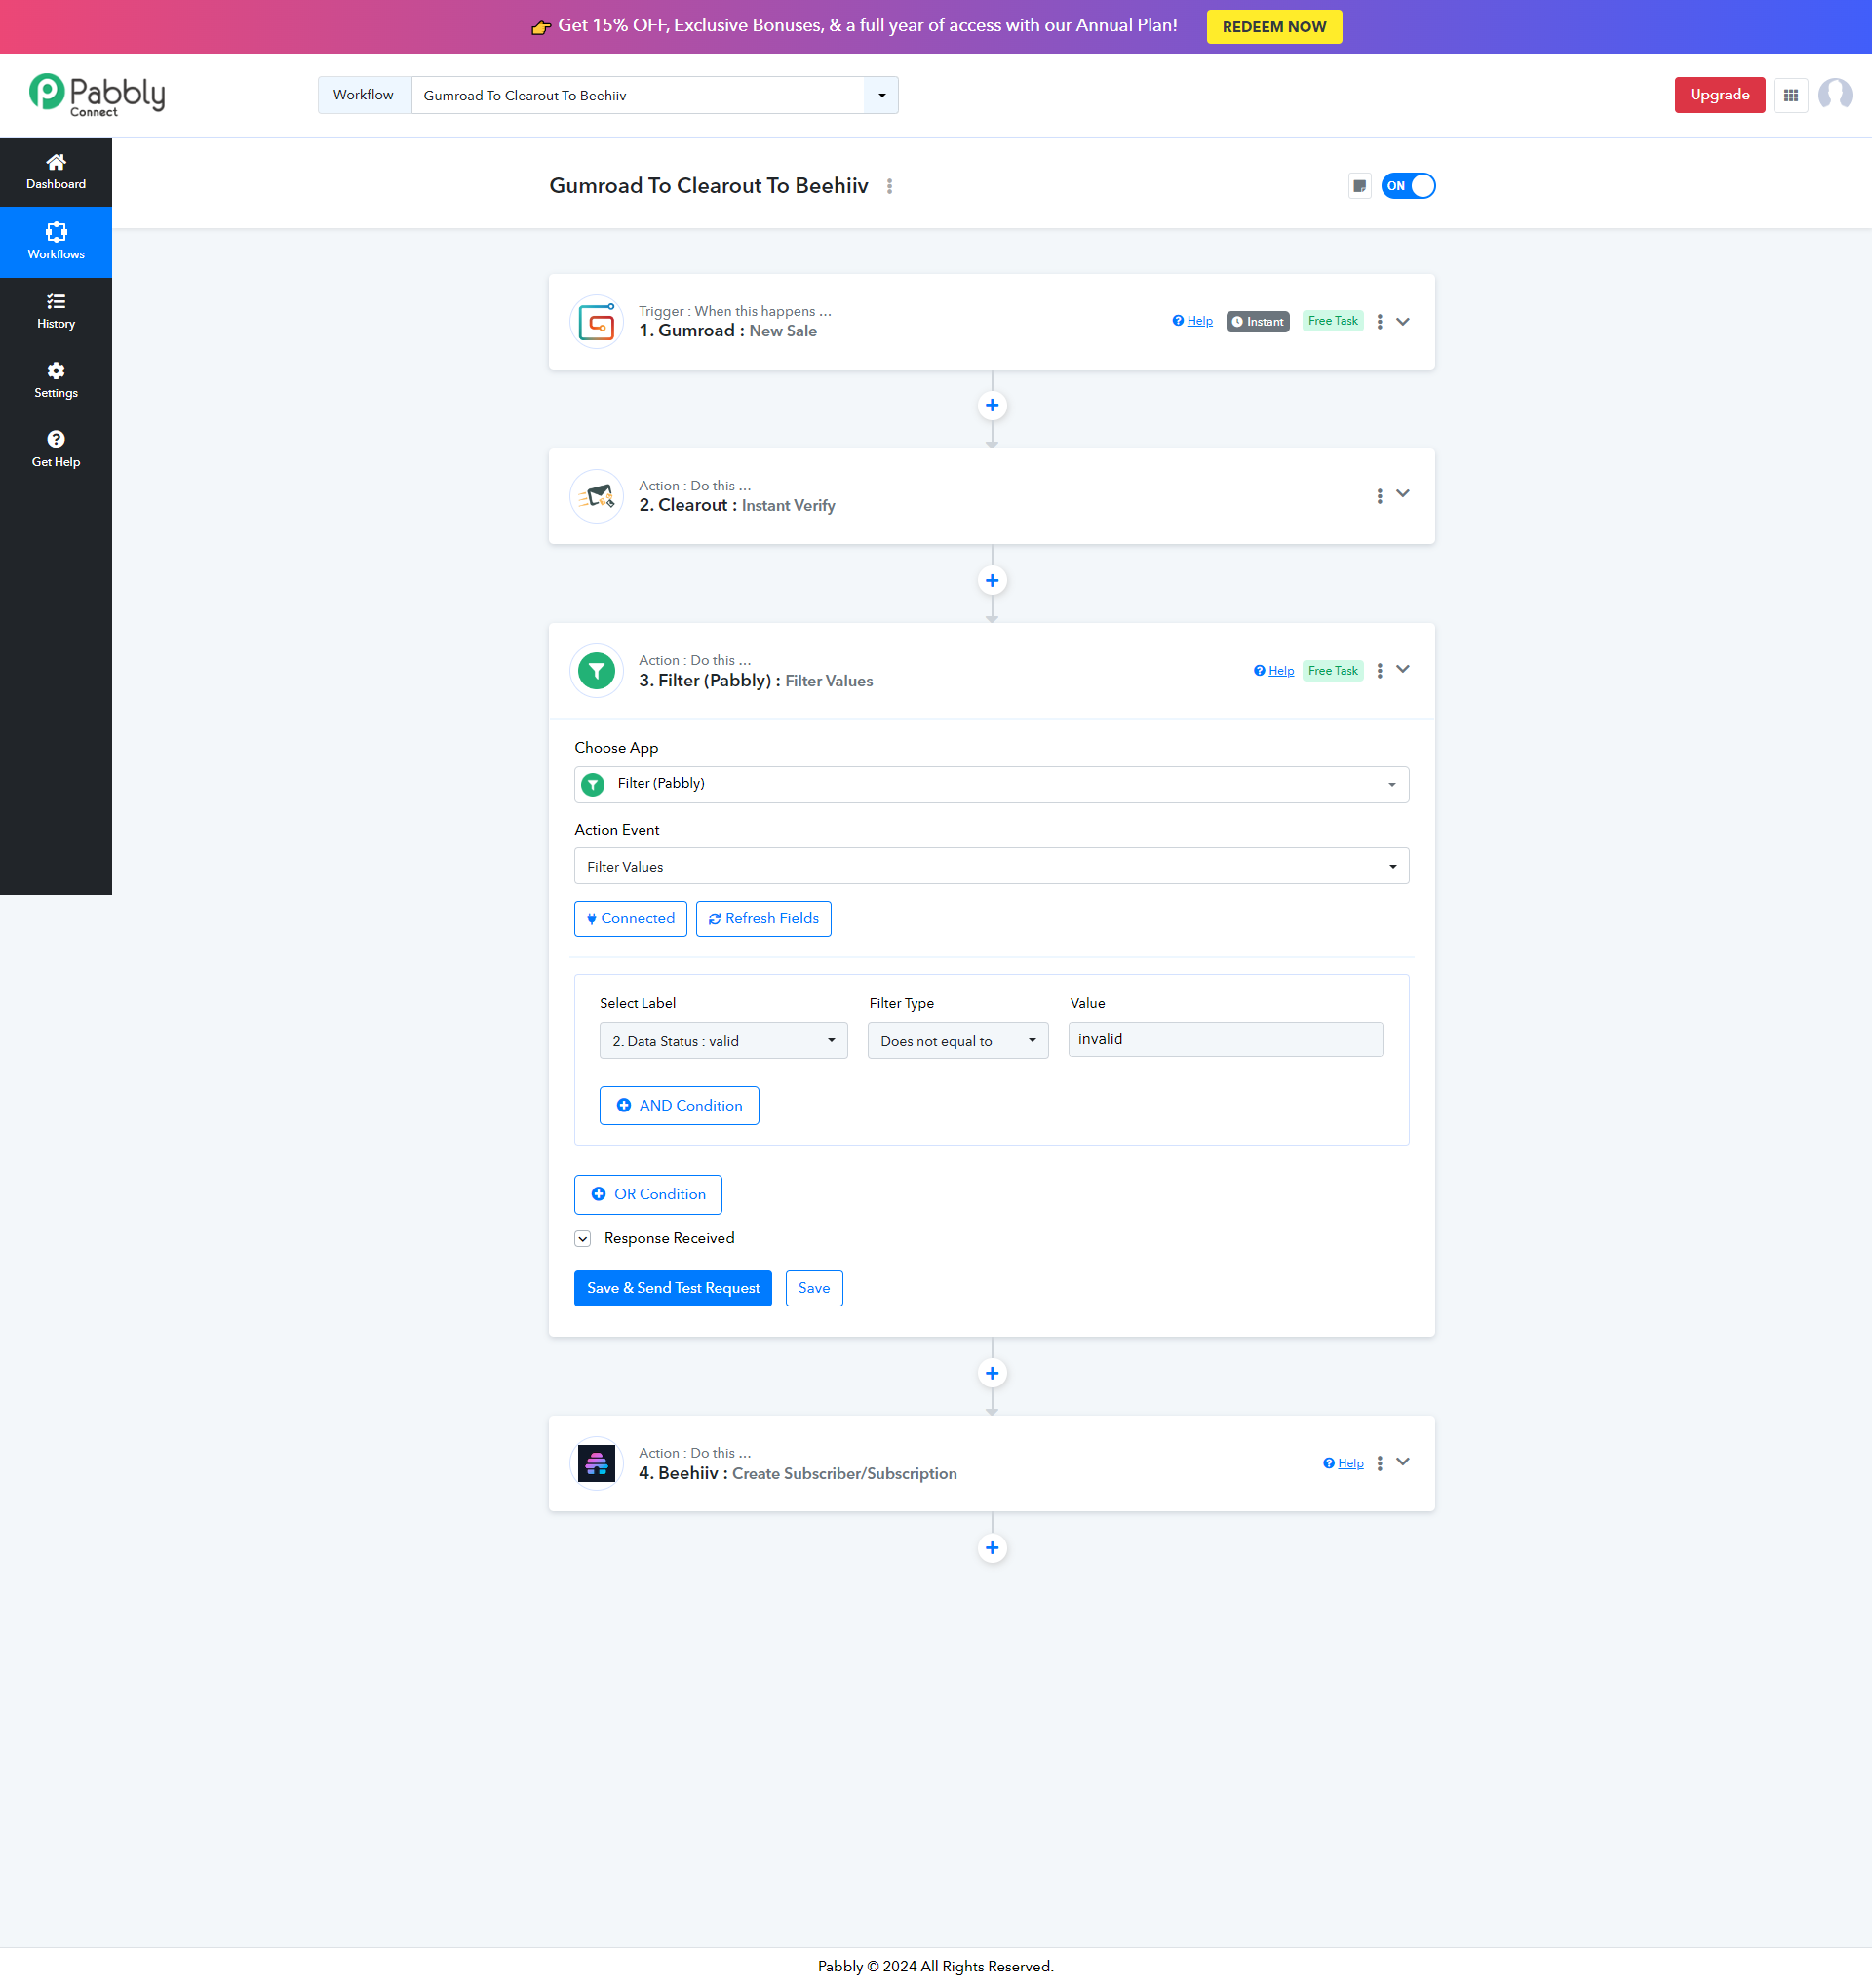Toggle the Response Received section

[583, 1239]
